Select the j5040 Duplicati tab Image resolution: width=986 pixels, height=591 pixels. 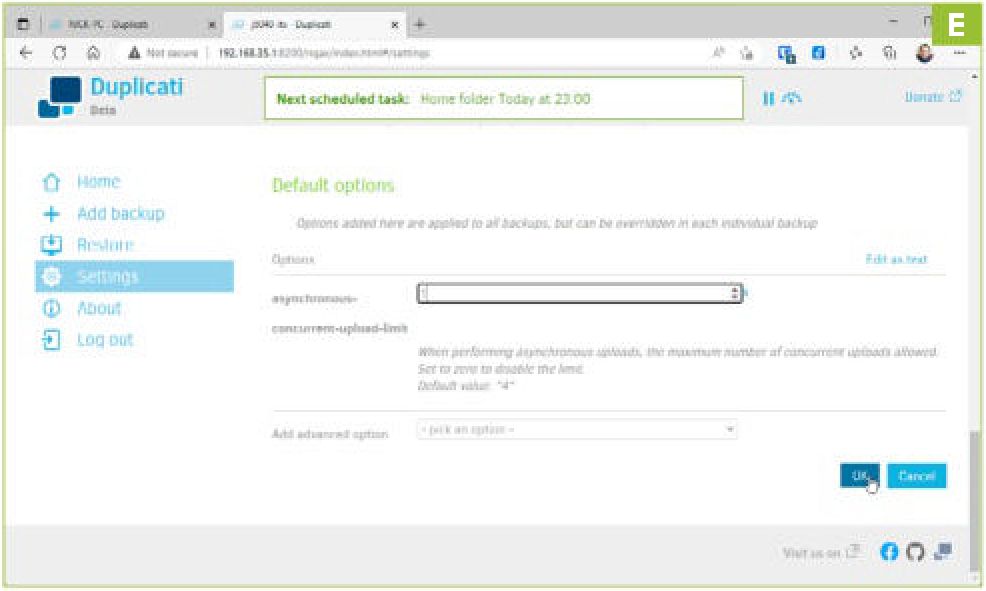(x=314, y=25)
